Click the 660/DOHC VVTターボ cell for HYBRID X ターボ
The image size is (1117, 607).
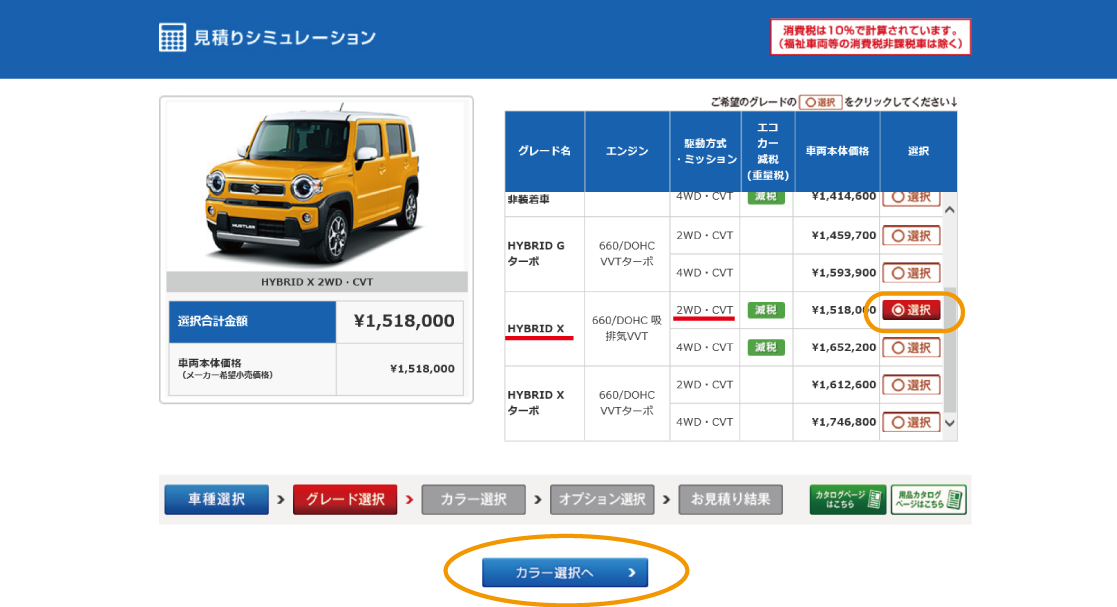point(627,403)
